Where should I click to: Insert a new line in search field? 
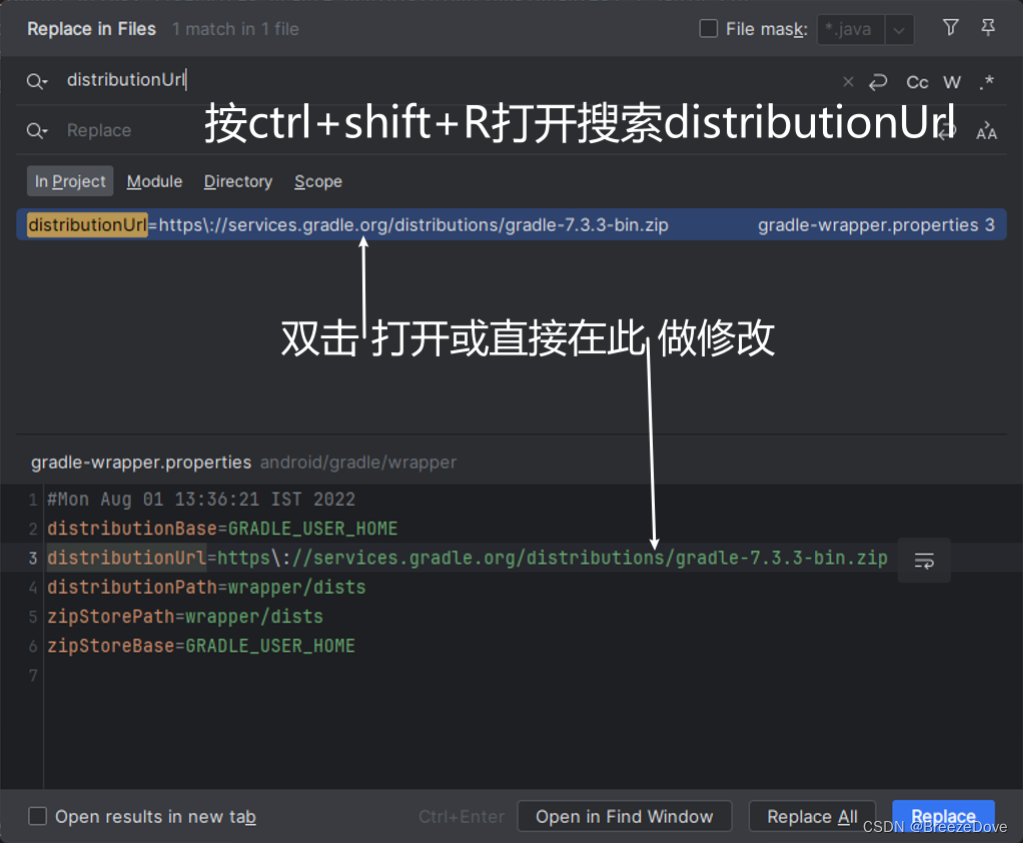[878, 82]
